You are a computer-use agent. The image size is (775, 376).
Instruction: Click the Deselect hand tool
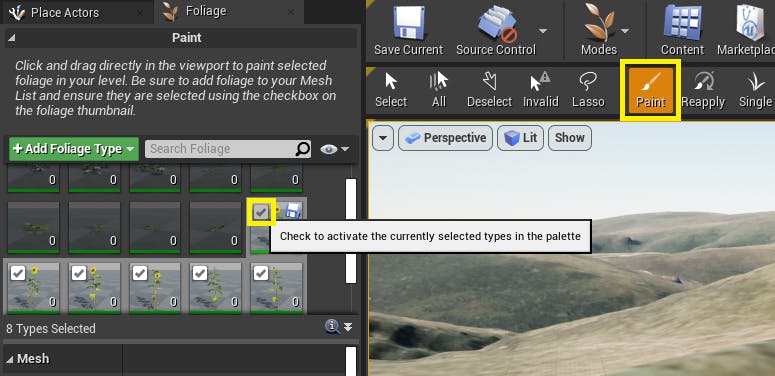489,90
